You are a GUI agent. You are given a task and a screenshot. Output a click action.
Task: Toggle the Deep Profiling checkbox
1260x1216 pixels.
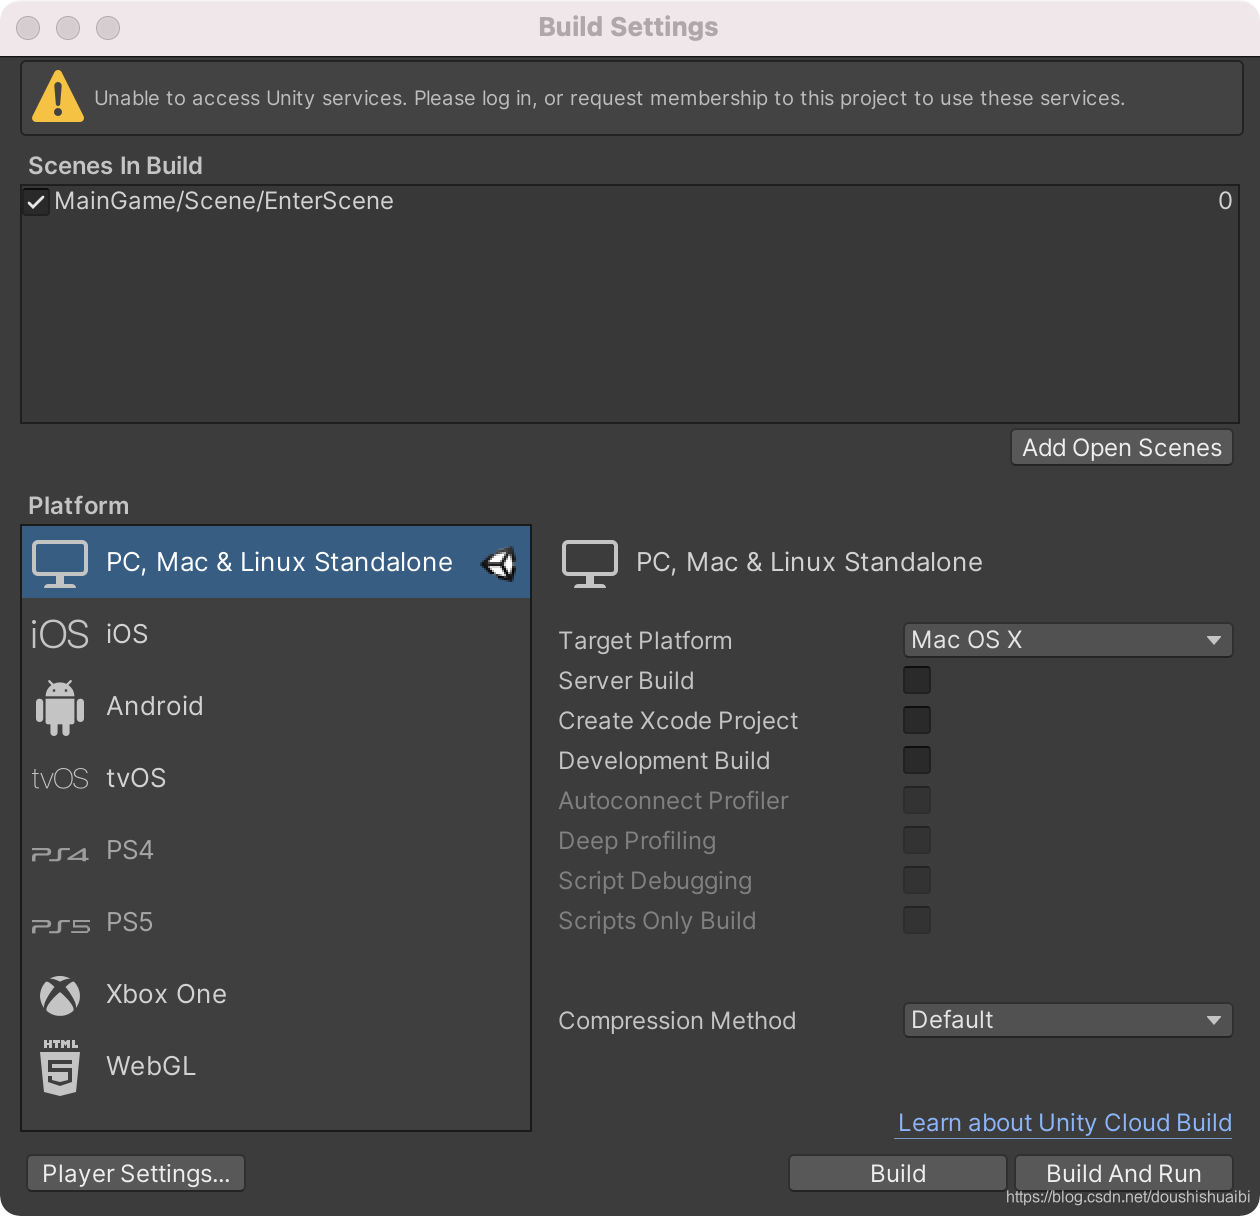click(x=917, y=840)
